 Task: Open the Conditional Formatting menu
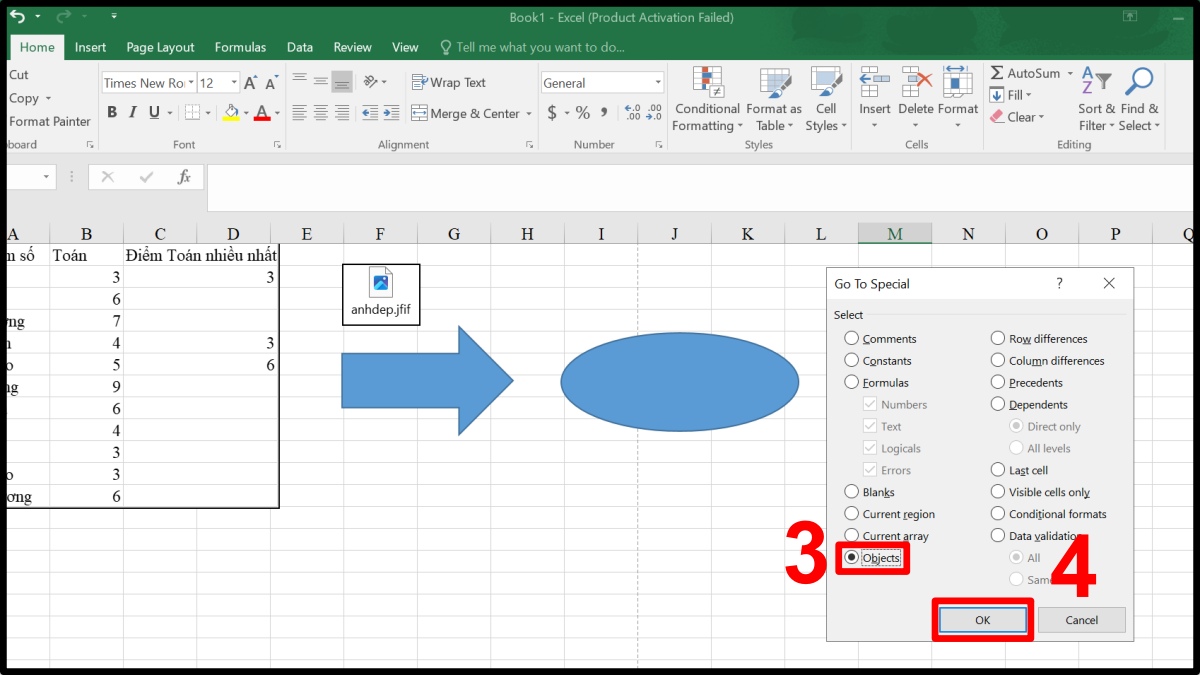pos(707,100)
